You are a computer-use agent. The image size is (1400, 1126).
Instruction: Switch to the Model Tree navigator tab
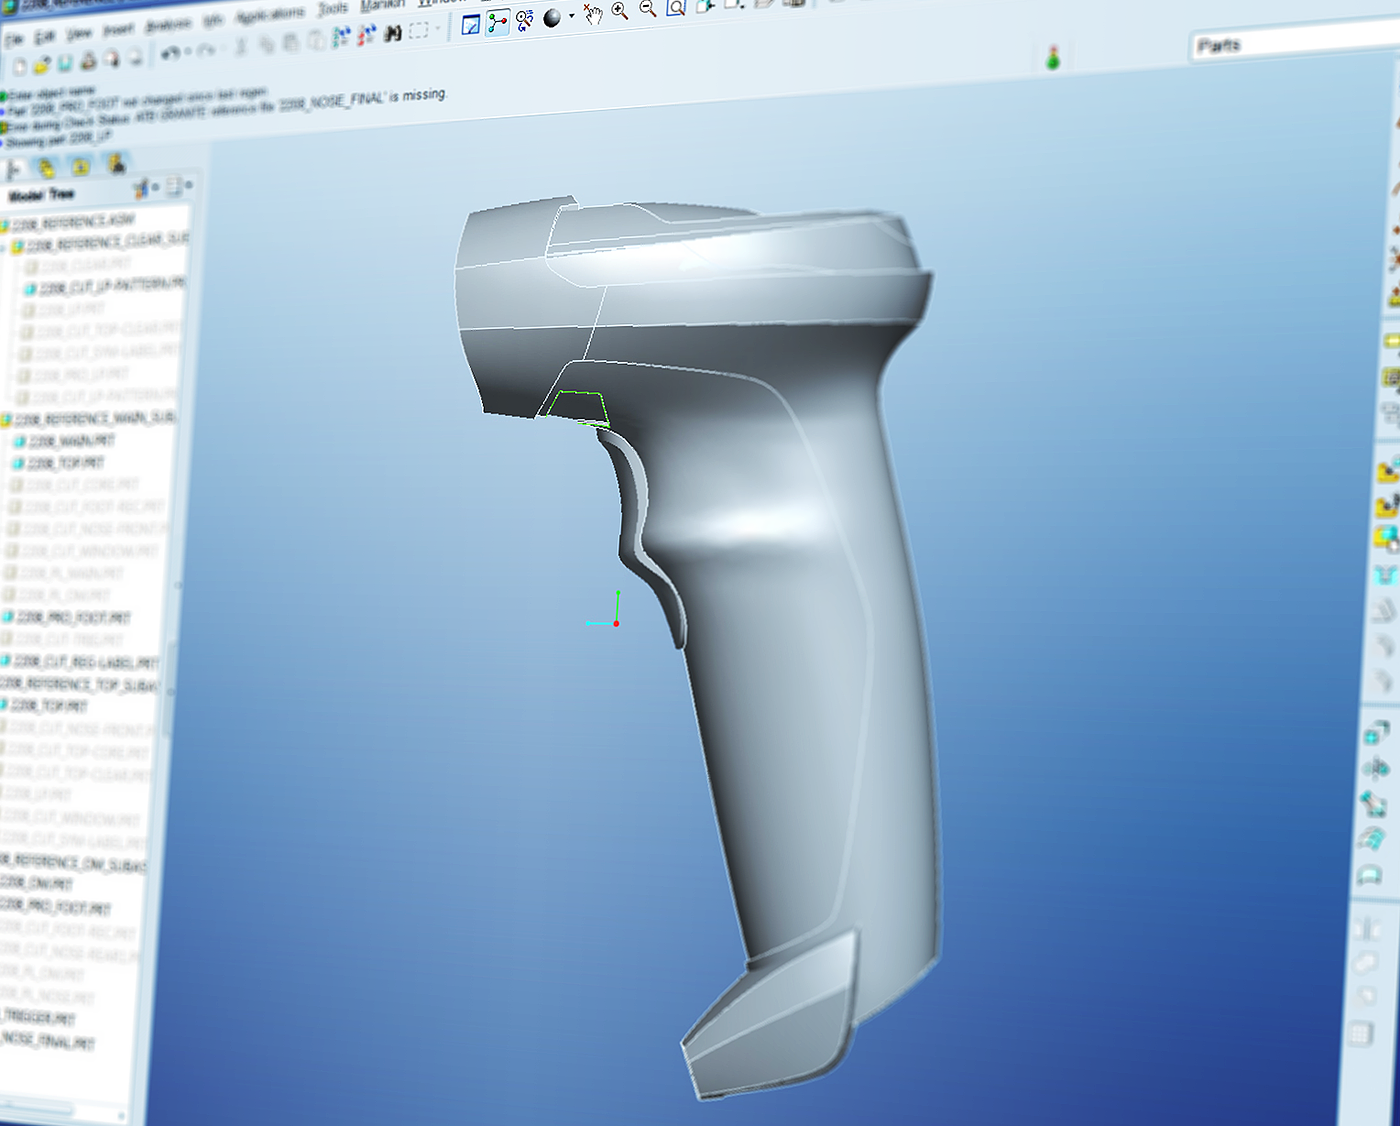(x=15, y=170)
